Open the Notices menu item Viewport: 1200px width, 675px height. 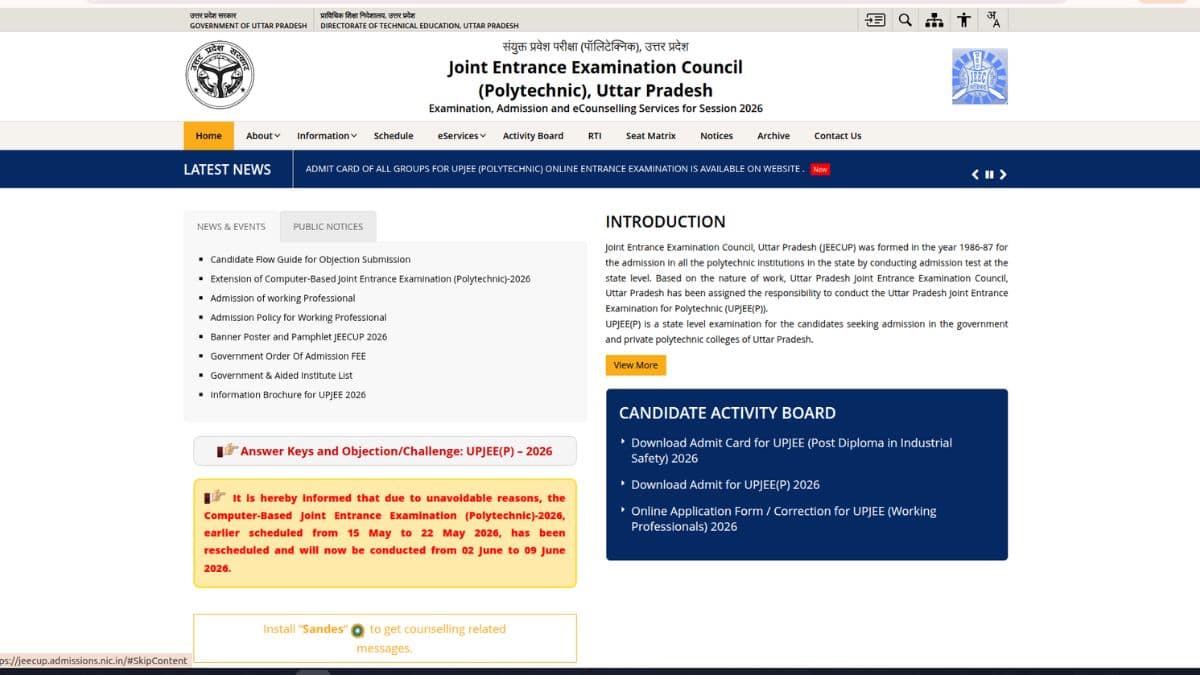(716, 136)
